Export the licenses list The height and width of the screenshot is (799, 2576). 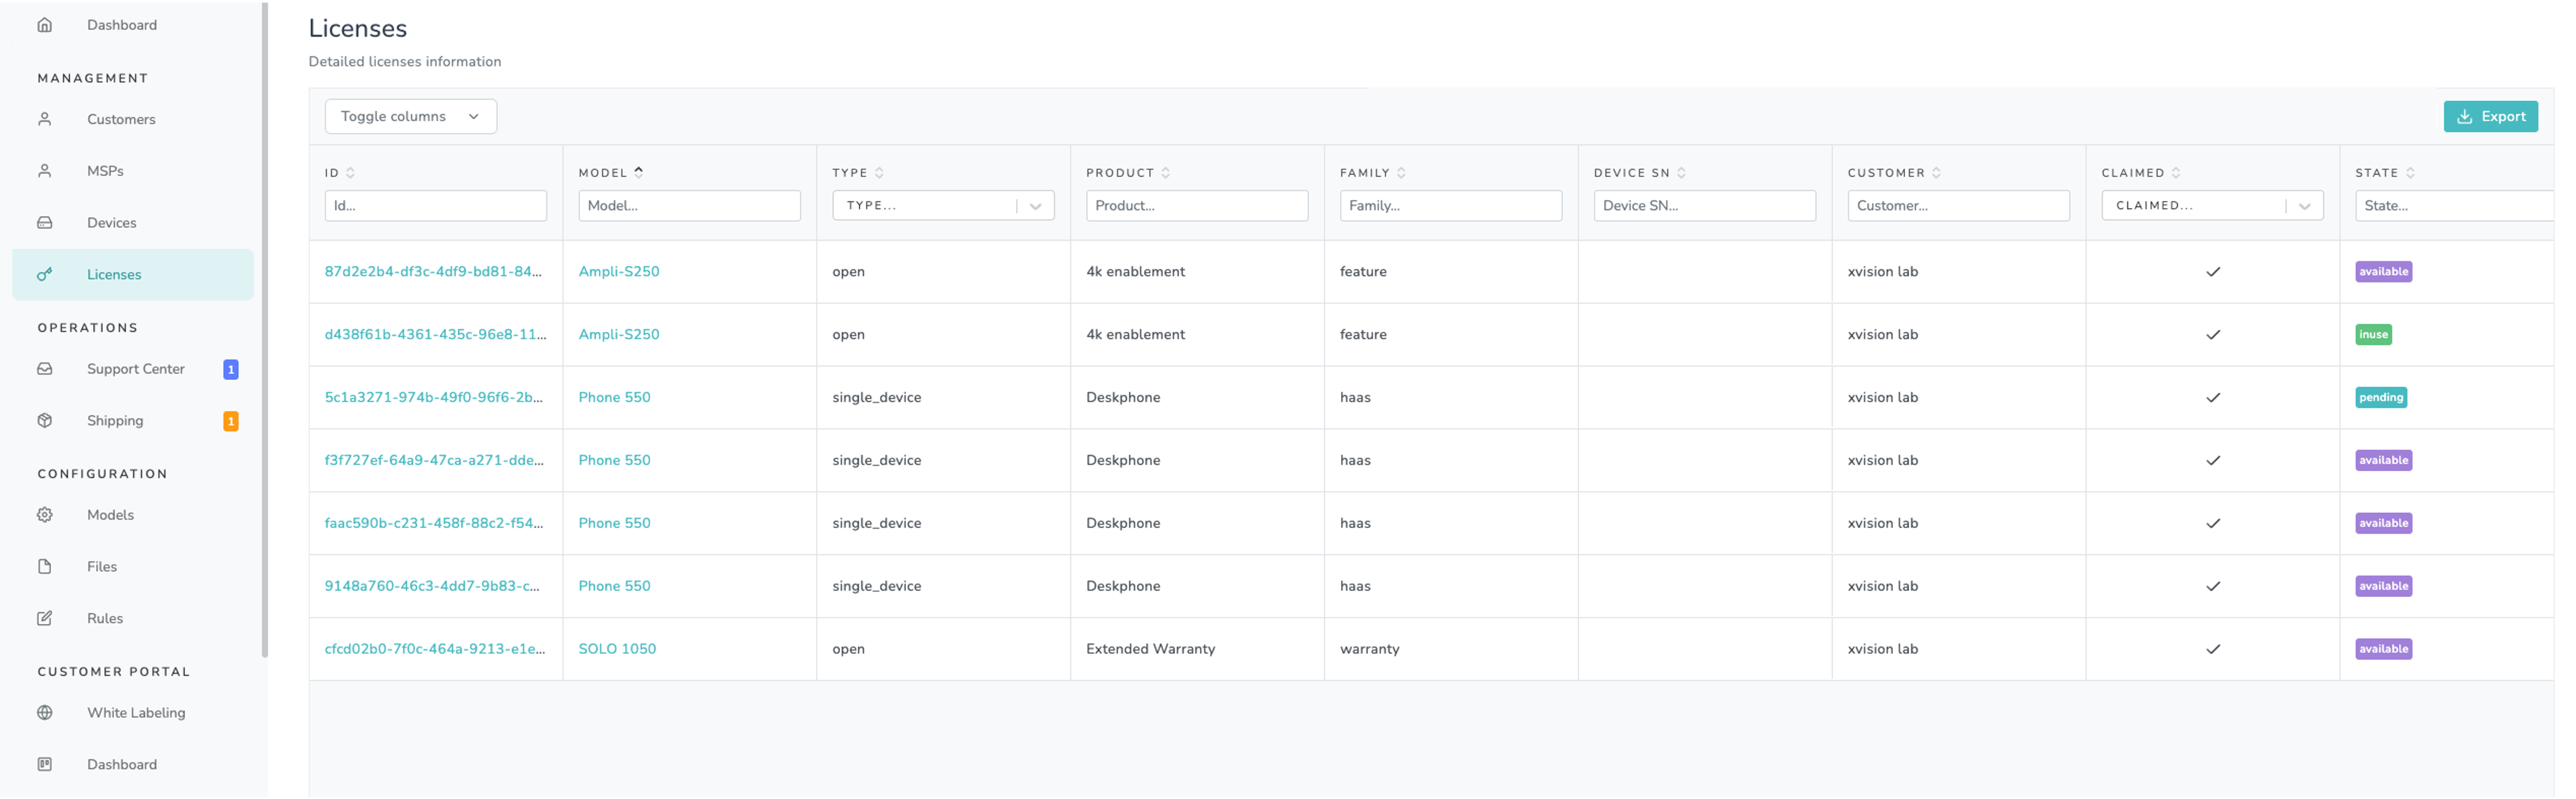click(x=2490, y=116)
